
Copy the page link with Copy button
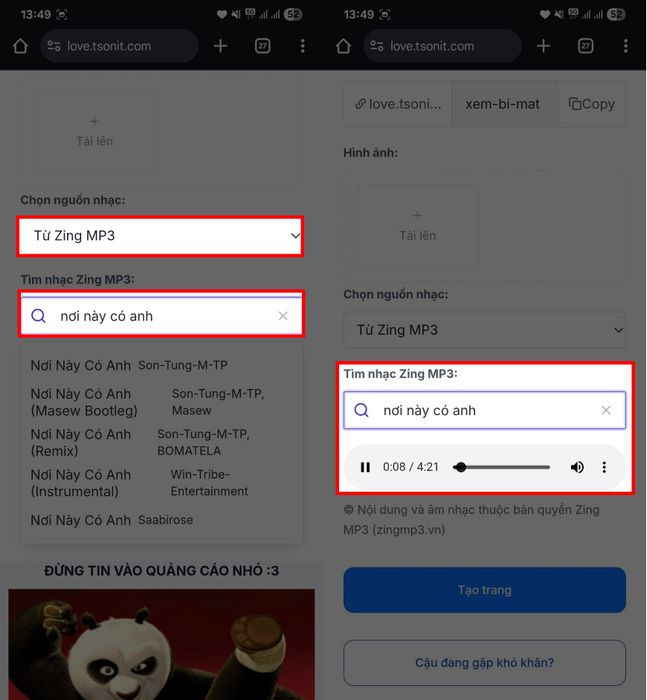coord(592,104)
